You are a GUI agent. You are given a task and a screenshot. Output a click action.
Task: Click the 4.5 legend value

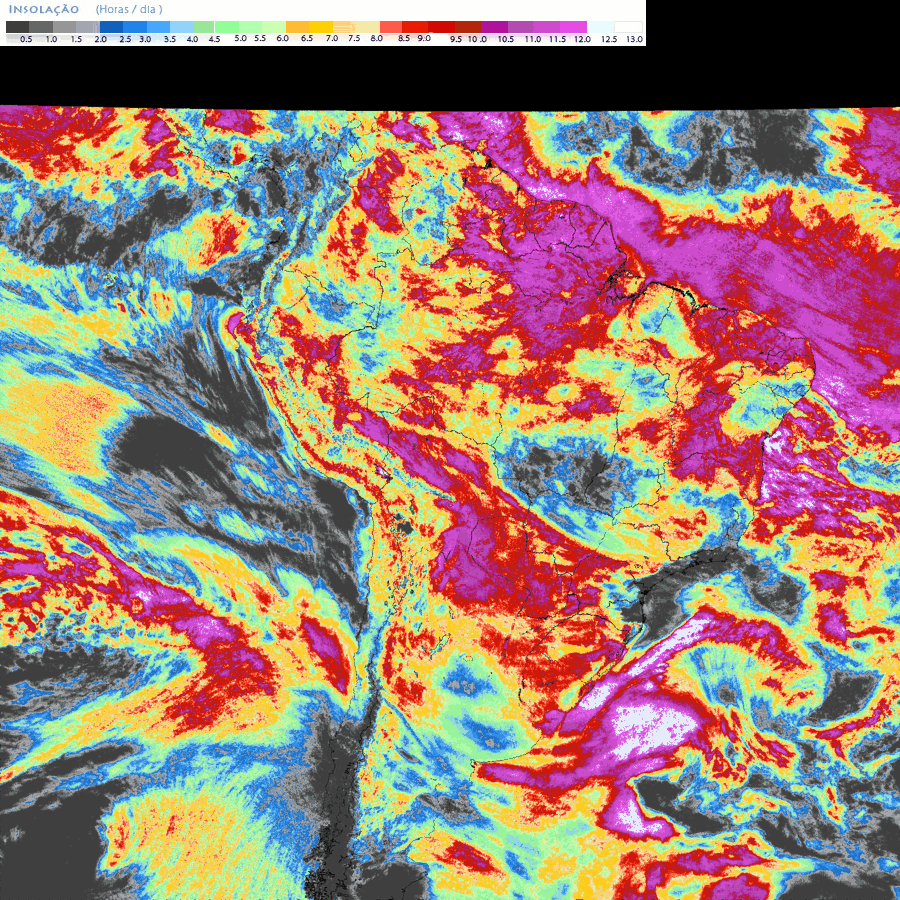(x=214, y=40)
